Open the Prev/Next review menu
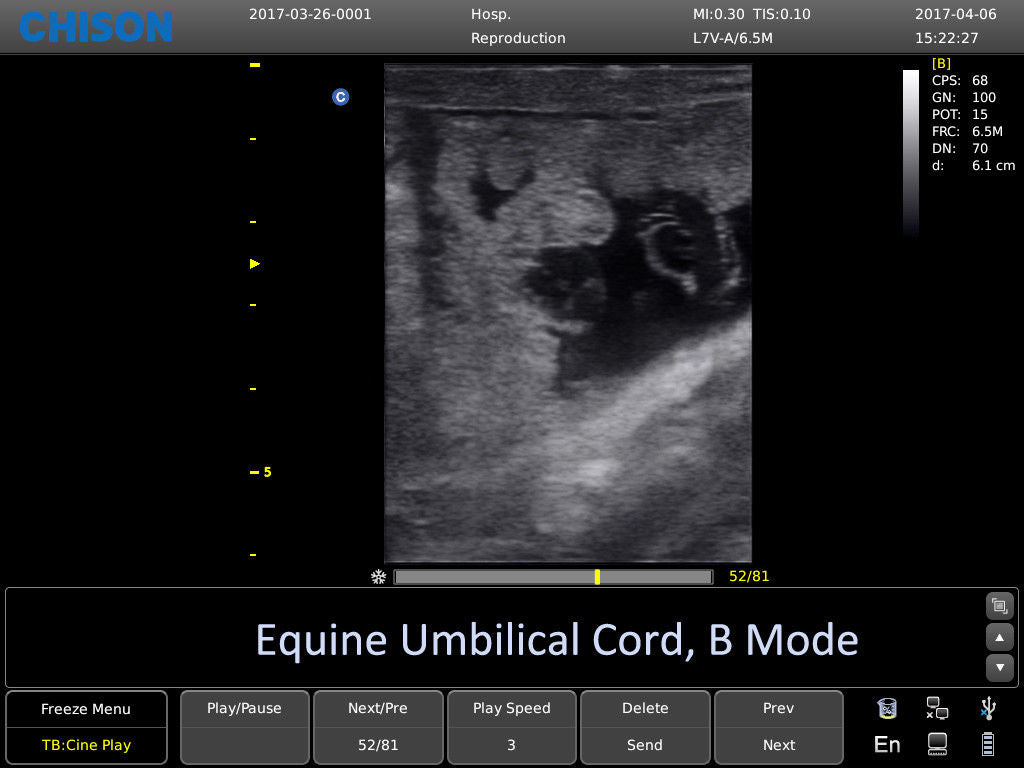The image size is (1024, 768). click(x=778, y=708)
